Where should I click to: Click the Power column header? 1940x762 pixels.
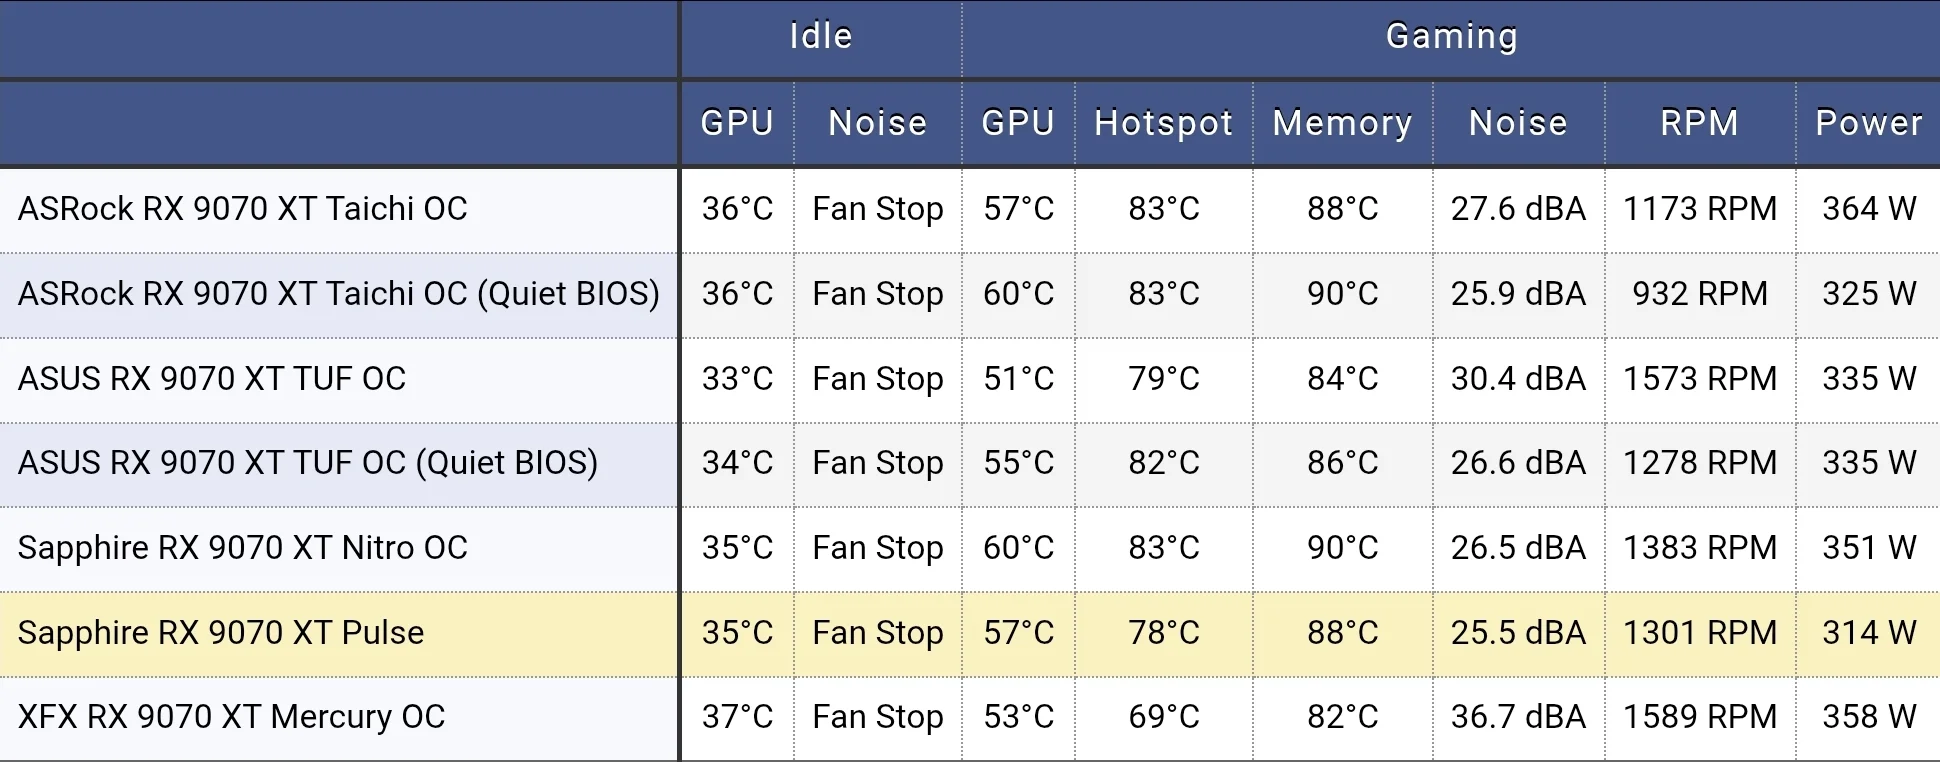(x=1868, y=123)
